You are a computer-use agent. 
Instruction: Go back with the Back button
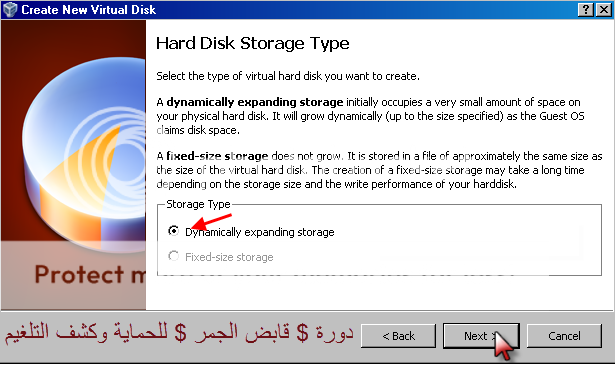click(x=398, y=336)
